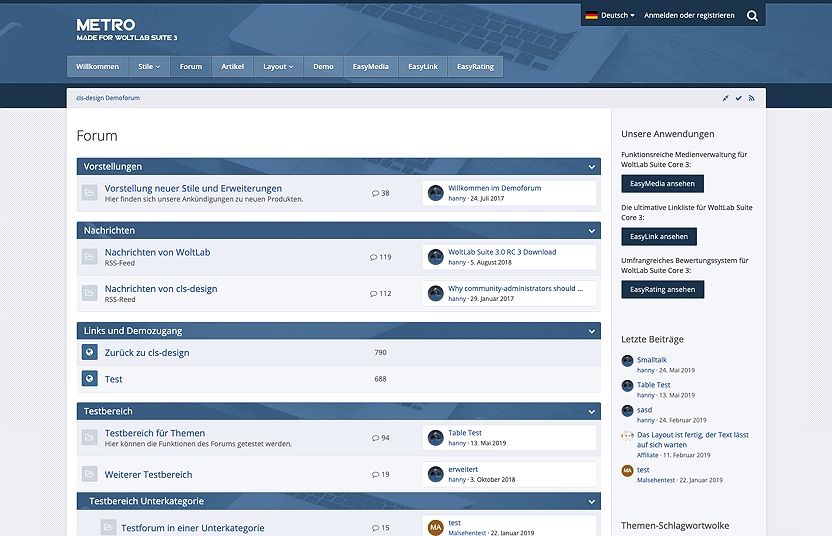Click the pin icon in breadcrumb bar
The height and width of the screenshot is (536, 832).
725,98
